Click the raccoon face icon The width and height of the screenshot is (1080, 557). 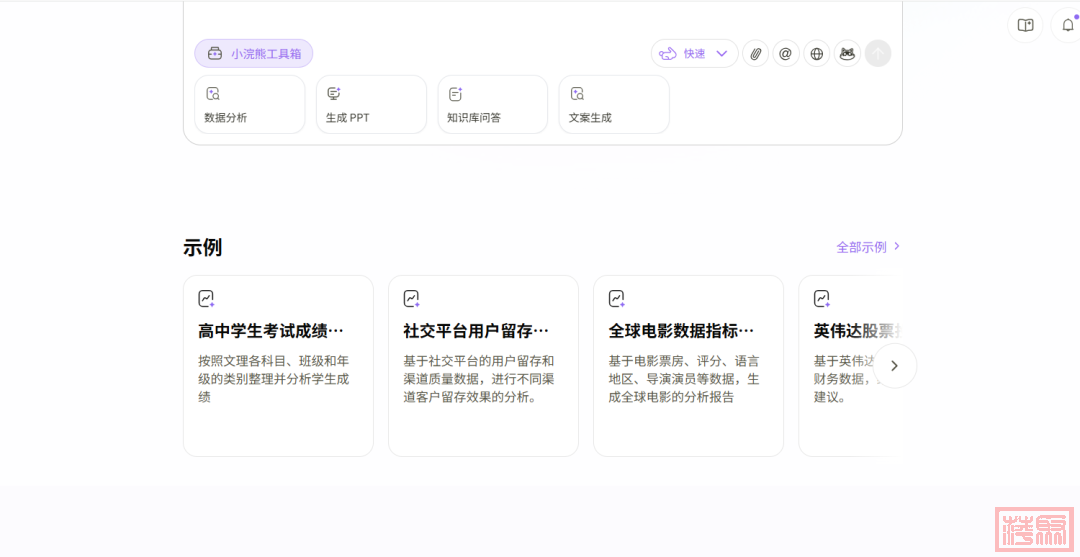pyautogui.click(x=847, y=54)
